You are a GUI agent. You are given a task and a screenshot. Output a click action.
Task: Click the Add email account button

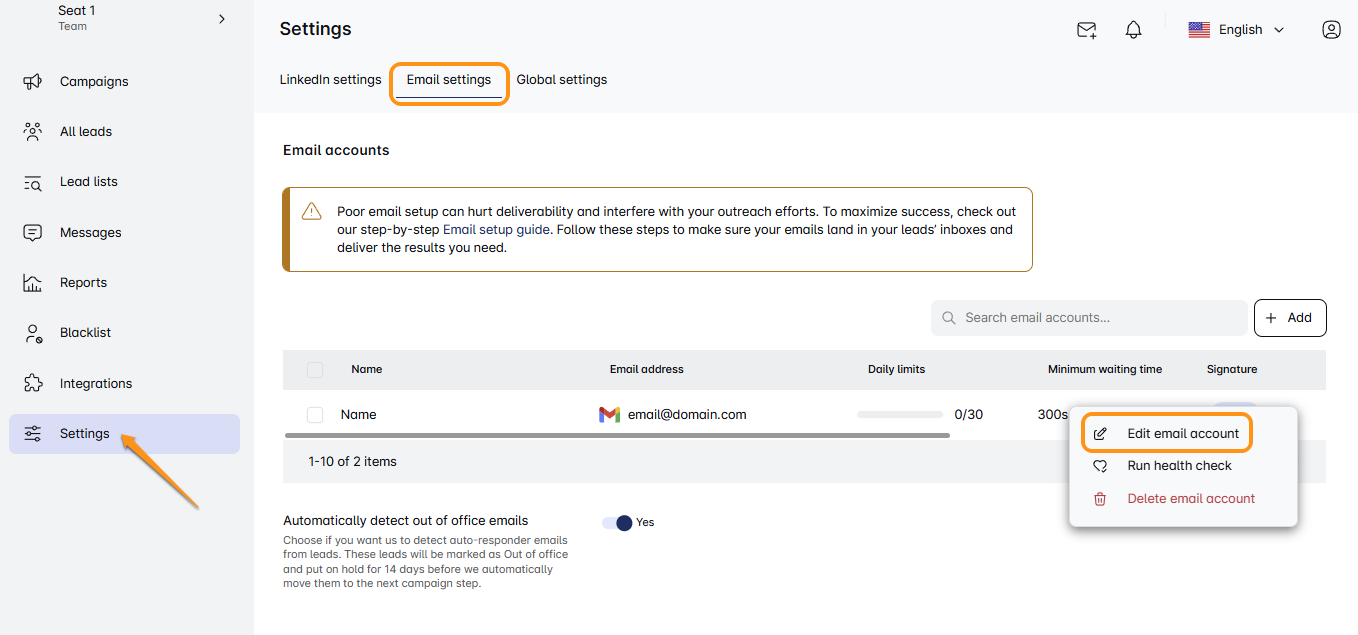click(x=1289, y=318)
